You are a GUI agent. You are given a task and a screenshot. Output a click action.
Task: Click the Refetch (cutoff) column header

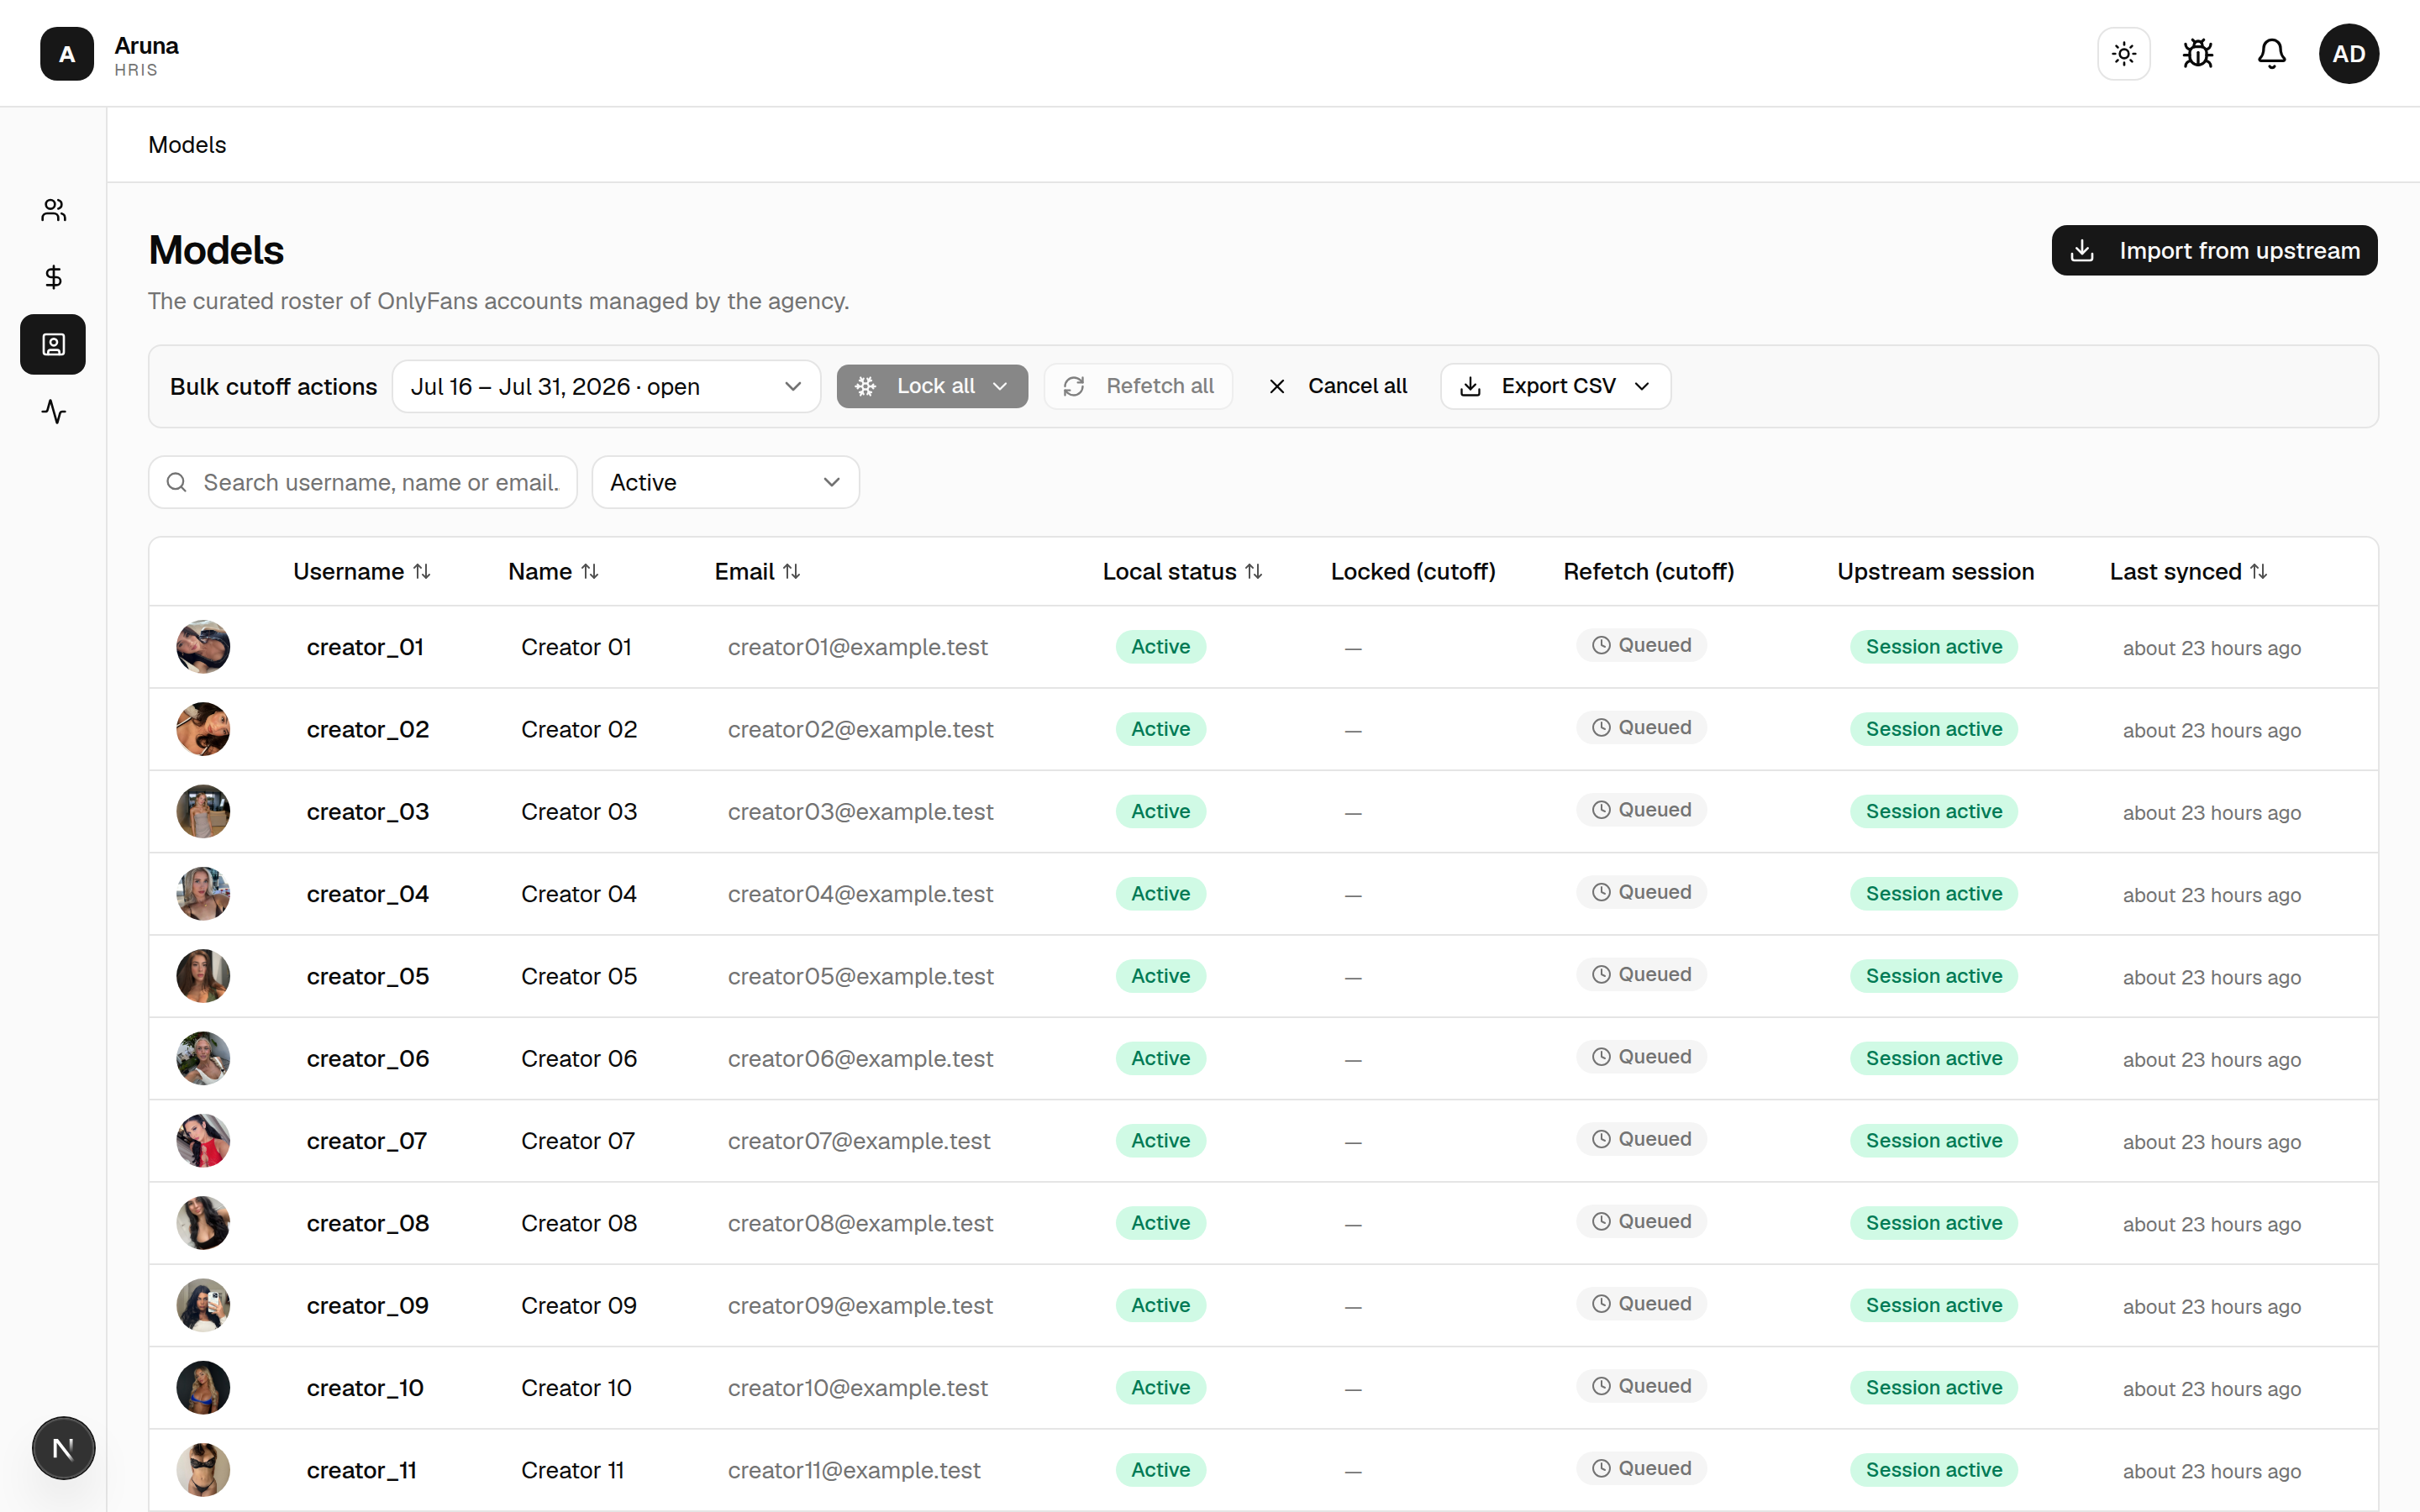pos(1648,571)
